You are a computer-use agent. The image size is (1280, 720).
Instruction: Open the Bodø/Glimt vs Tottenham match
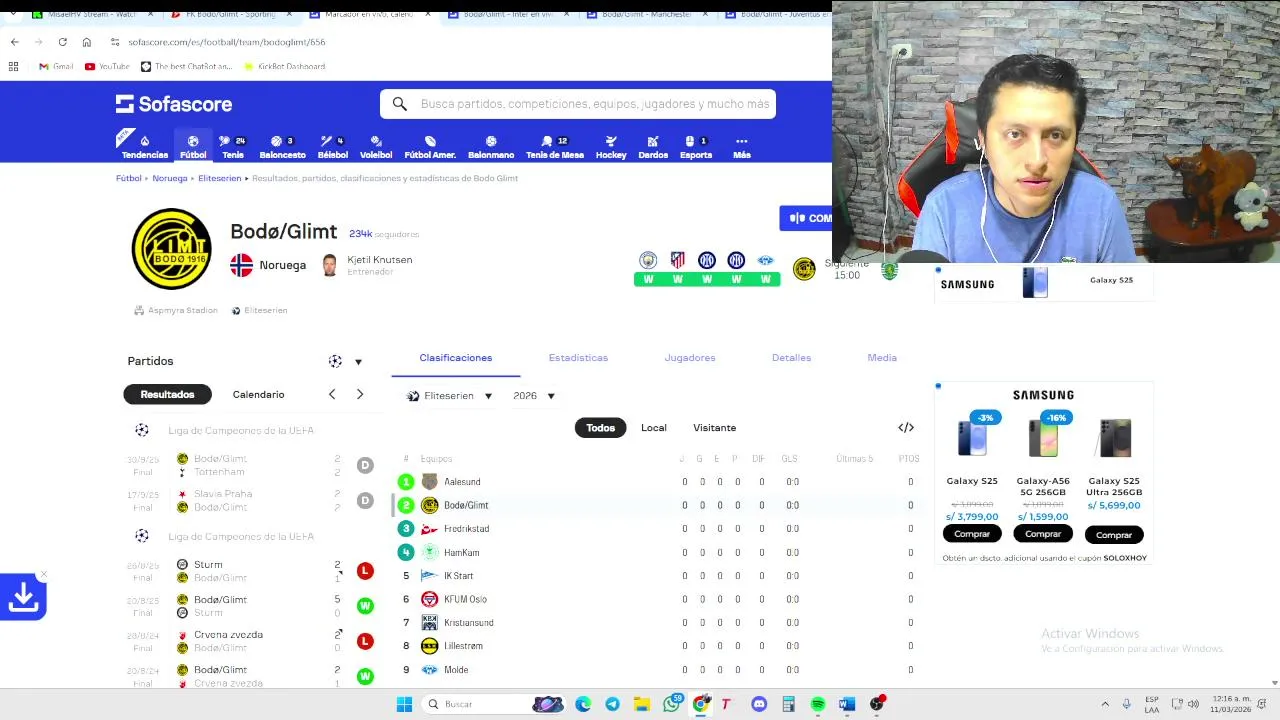coord(249,465)
